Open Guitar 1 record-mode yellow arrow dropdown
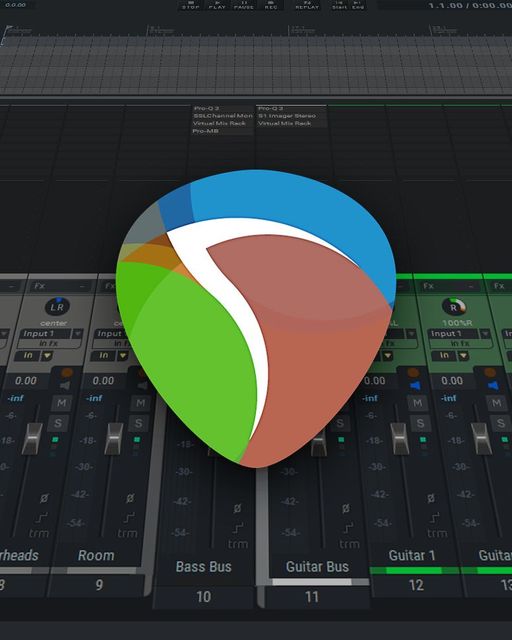This screenshot has width=512, height=640. point(387,356)
